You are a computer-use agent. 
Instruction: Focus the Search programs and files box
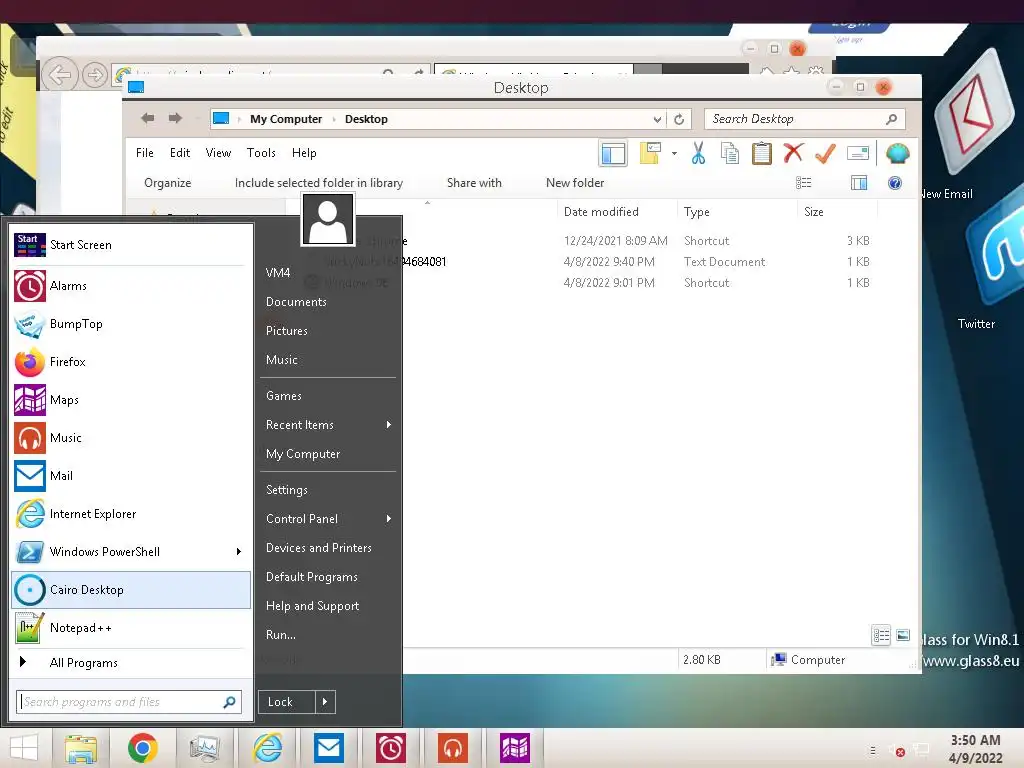[129, 702]
